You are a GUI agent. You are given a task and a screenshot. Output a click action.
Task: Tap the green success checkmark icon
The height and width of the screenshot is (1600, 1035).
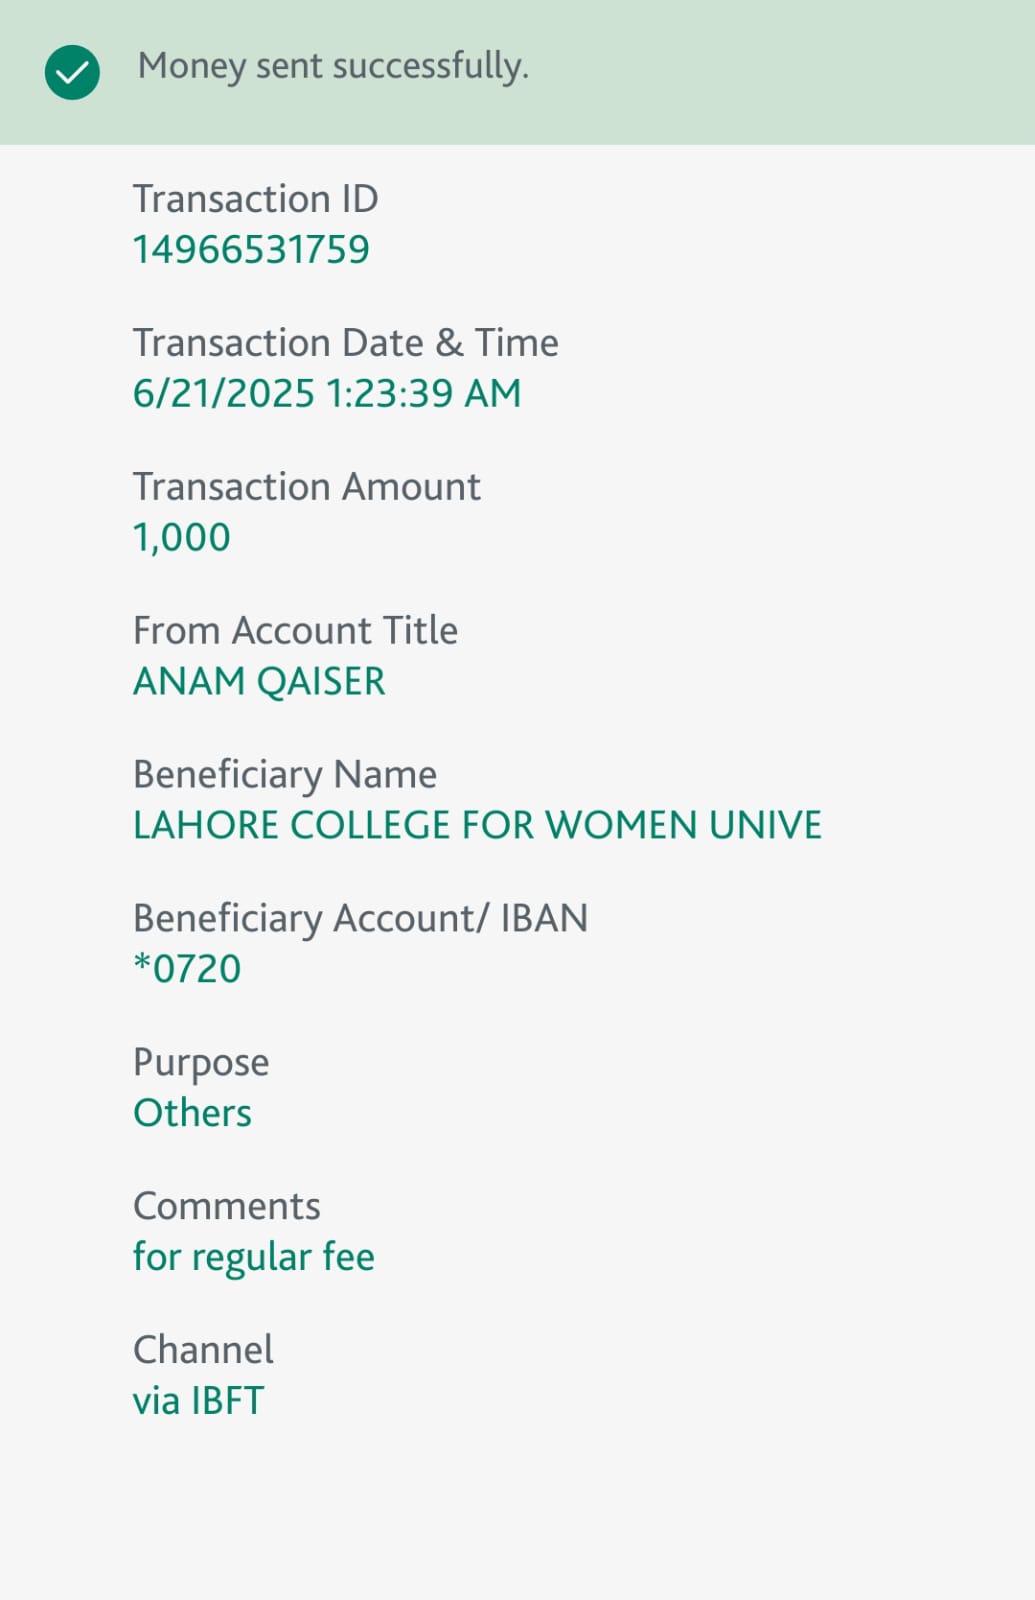click(x=72, y=72)
